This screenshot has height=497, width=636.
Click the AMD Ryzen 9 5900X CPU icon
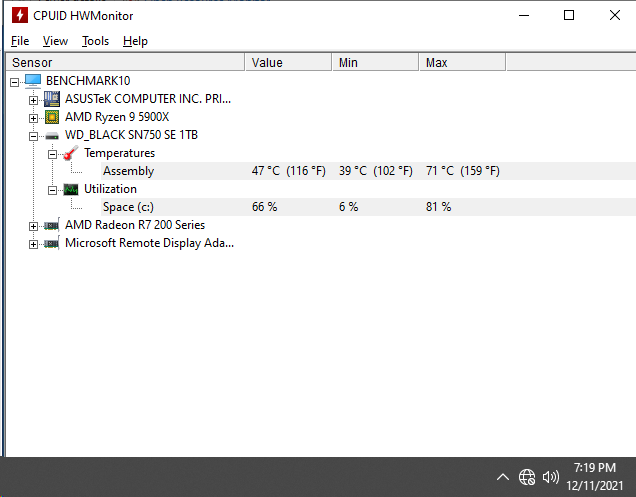(x=52, y=117)
